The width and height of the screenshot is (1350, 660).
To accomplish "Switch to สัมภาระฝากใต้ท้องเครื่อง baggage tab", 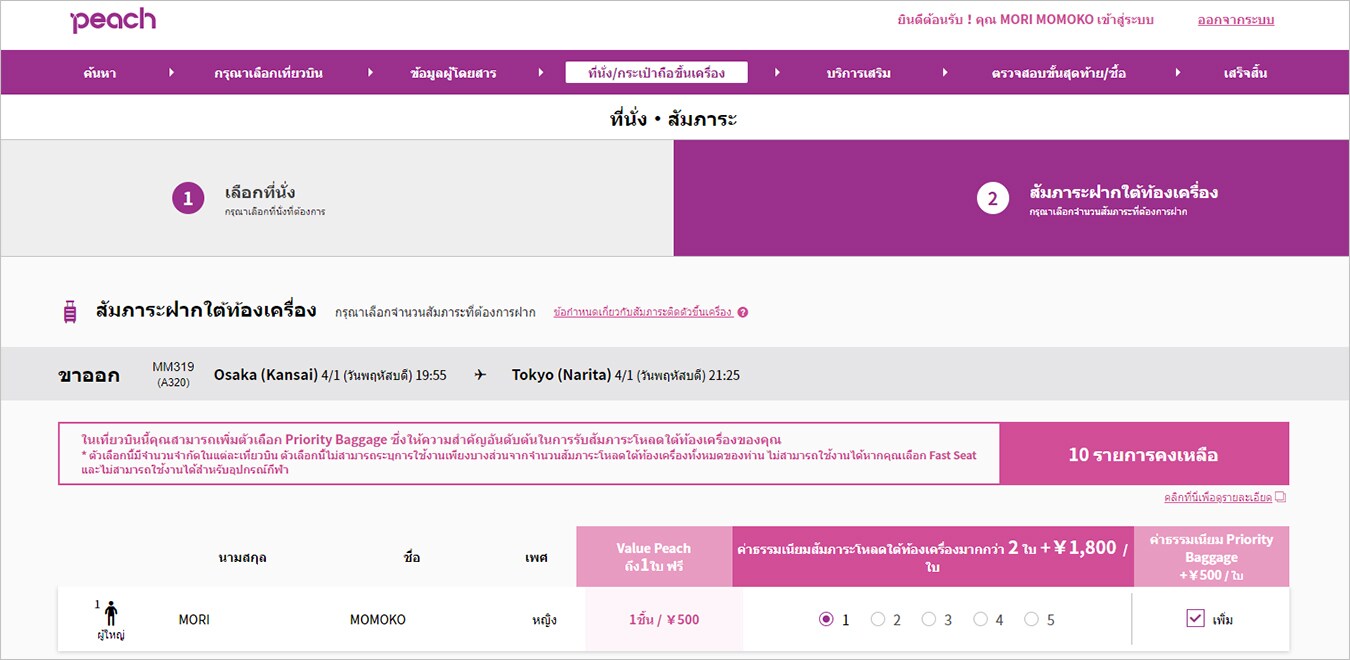I will 1011,198.
